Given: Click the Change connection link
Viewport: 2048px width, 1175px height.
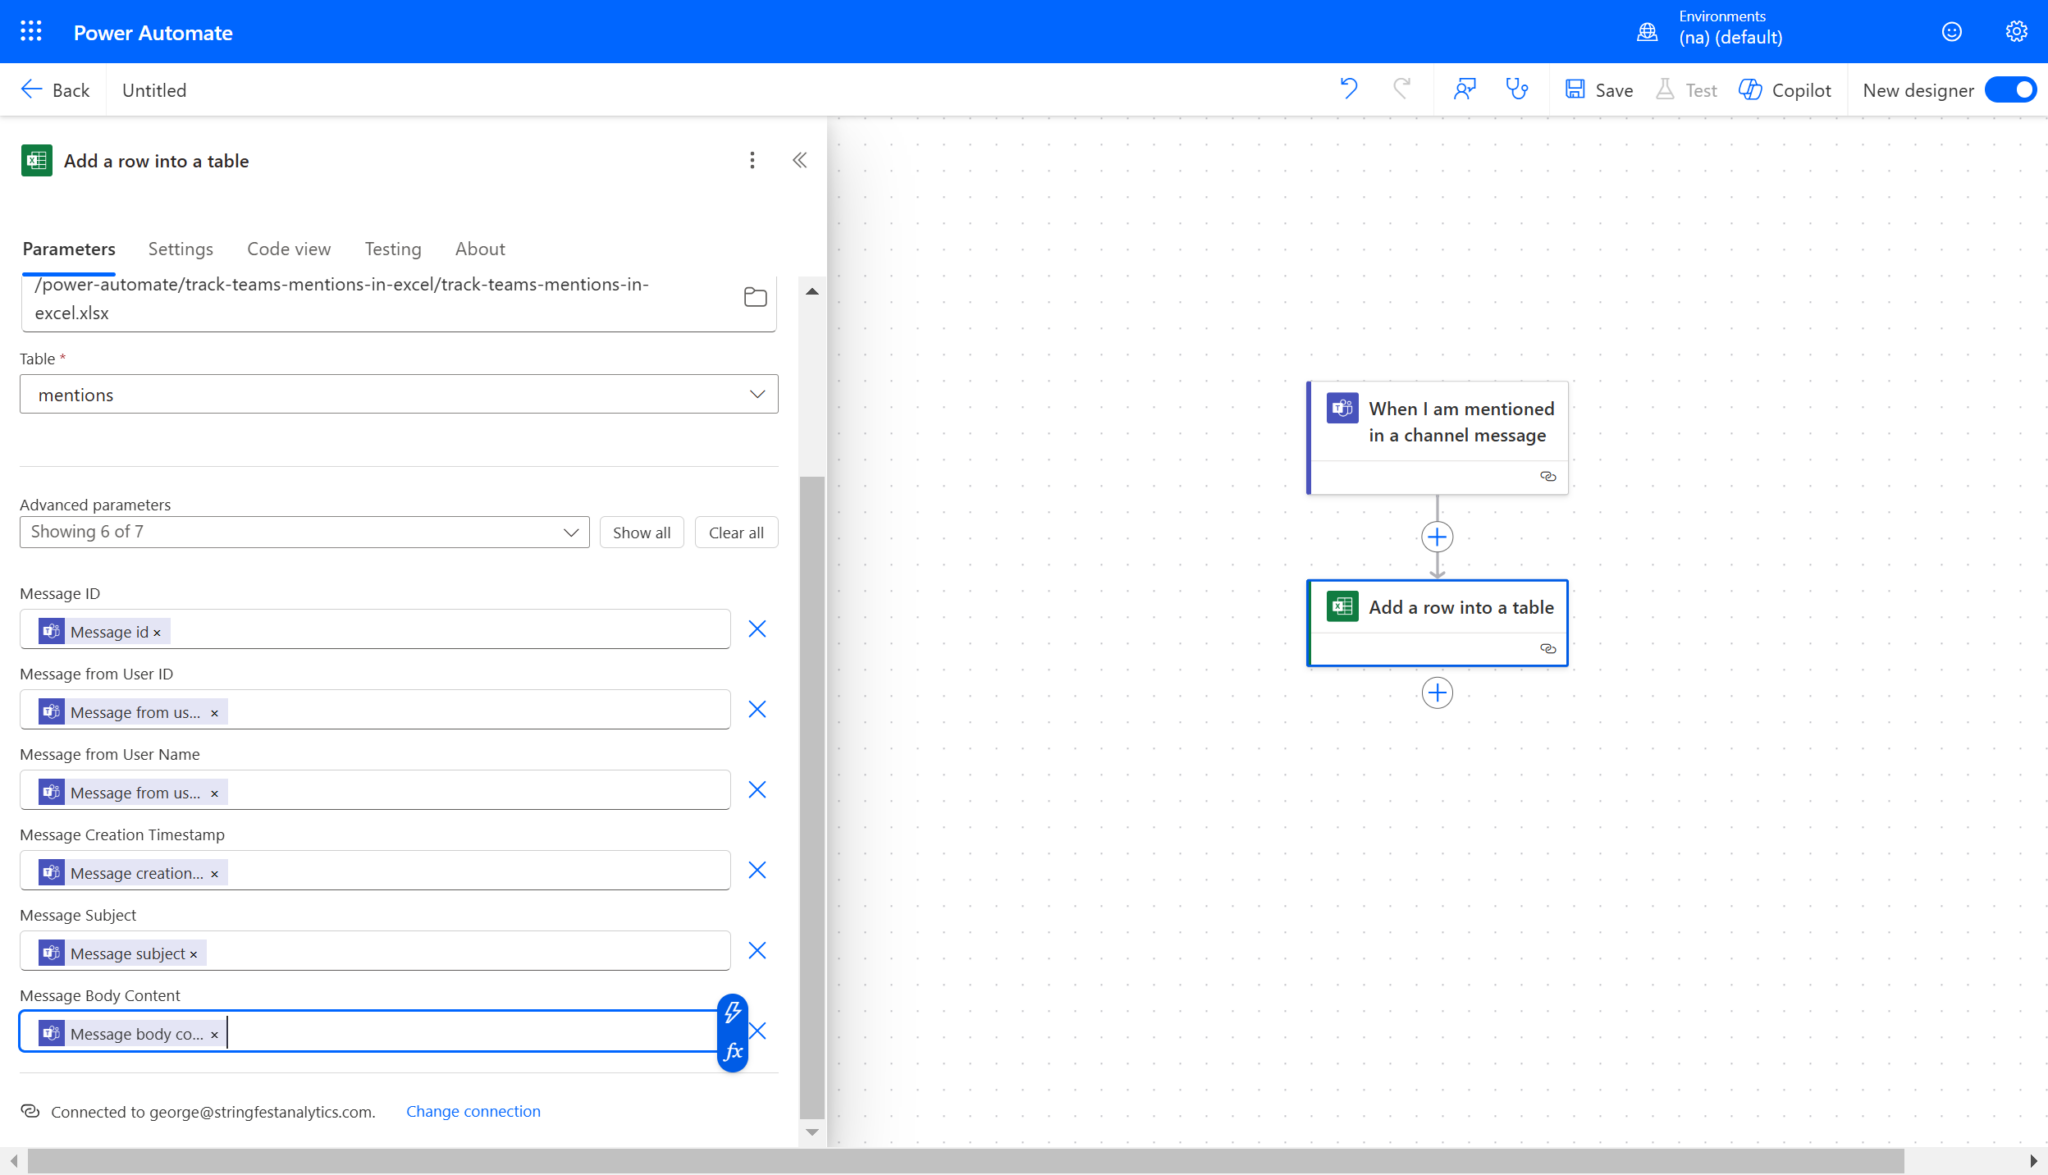Looking at the screenshot, I should (473, 1111).
